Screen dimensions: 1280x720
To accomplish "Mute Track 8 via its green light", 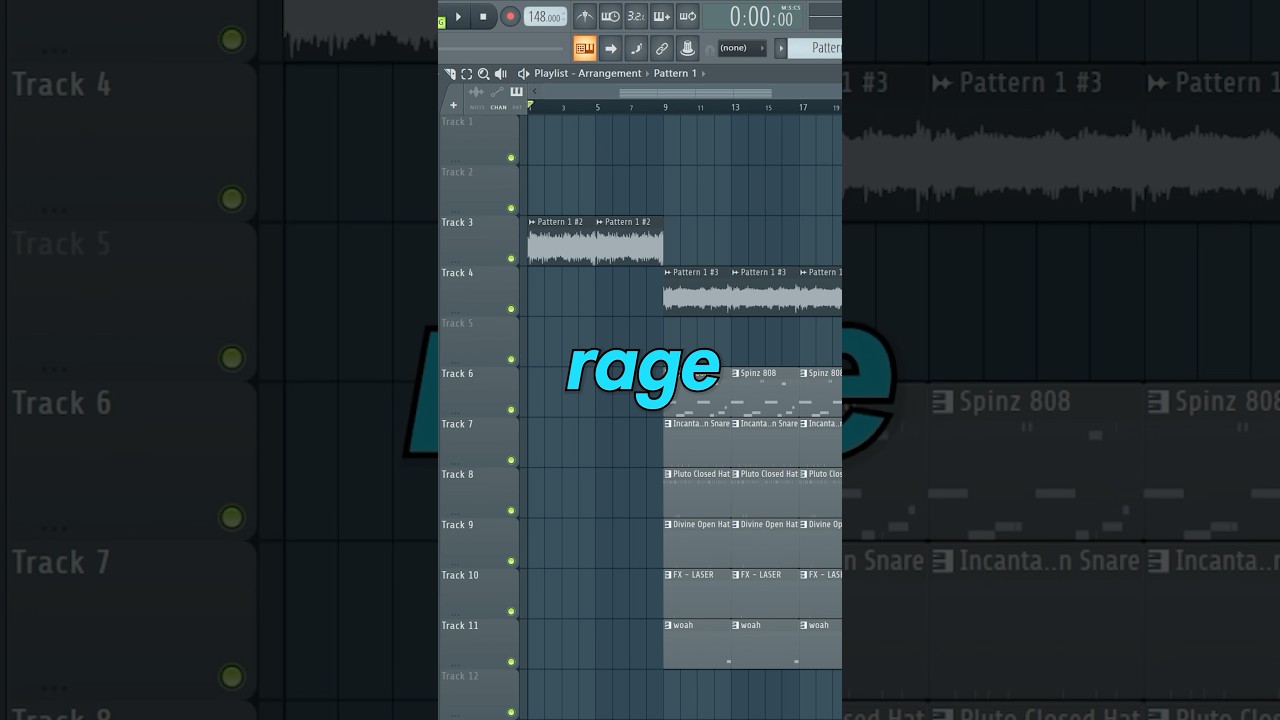I will [x=511, y=511].
